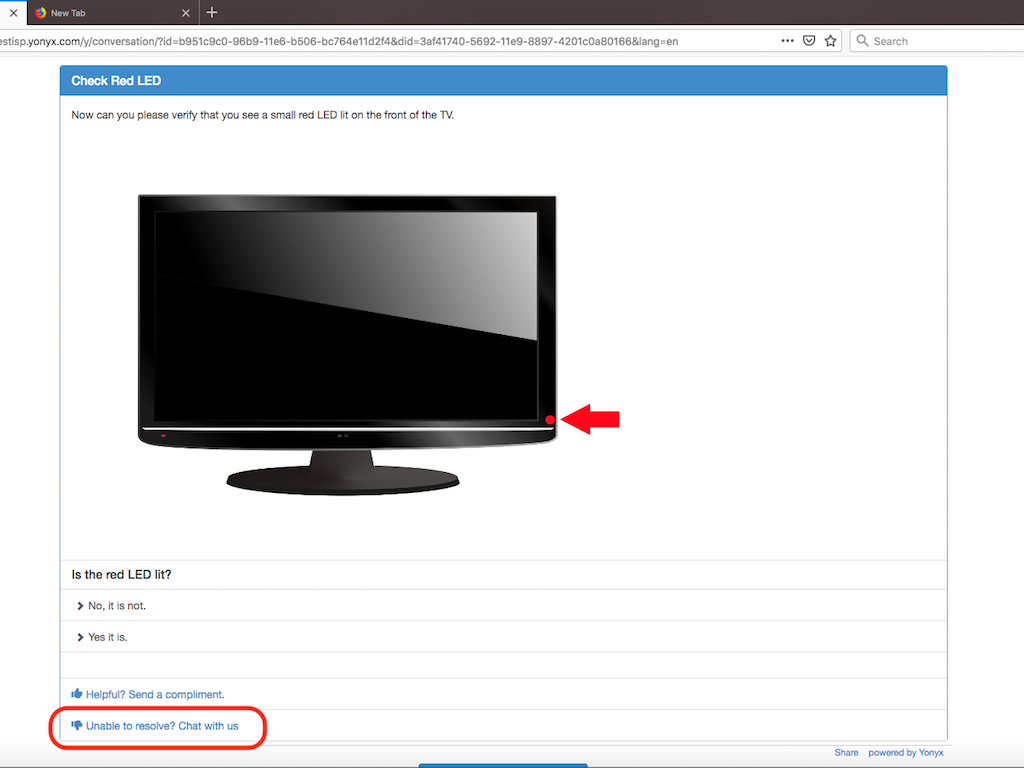The image size is (1024, 768).
Task: Close the current leftmost tab
Action: click(x=13, y=12)
